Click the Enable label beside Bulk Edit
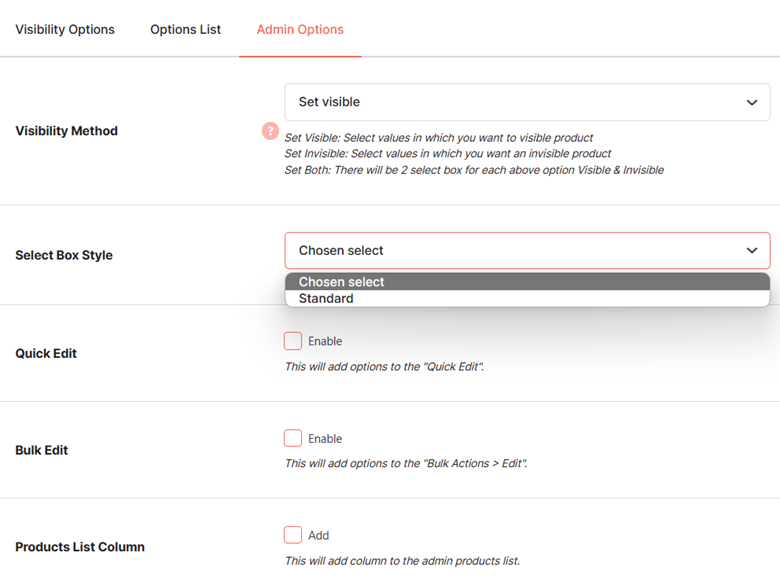780x582 pixels. point(325,439)
